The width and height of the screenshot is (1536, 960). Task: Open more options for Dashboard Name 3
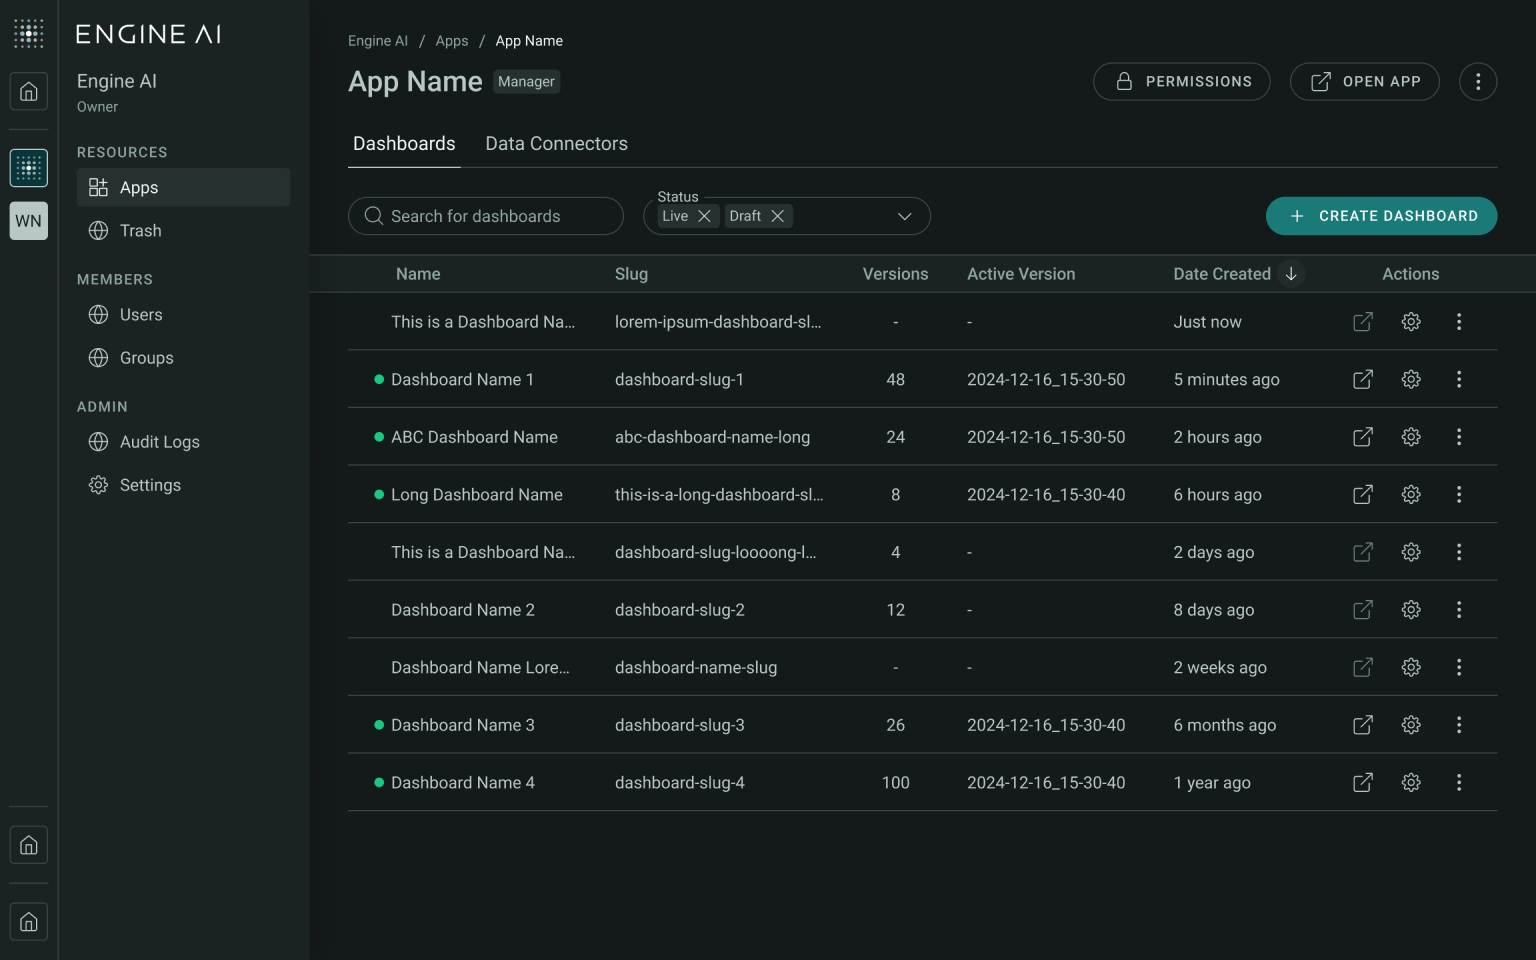pos(1459,725)
